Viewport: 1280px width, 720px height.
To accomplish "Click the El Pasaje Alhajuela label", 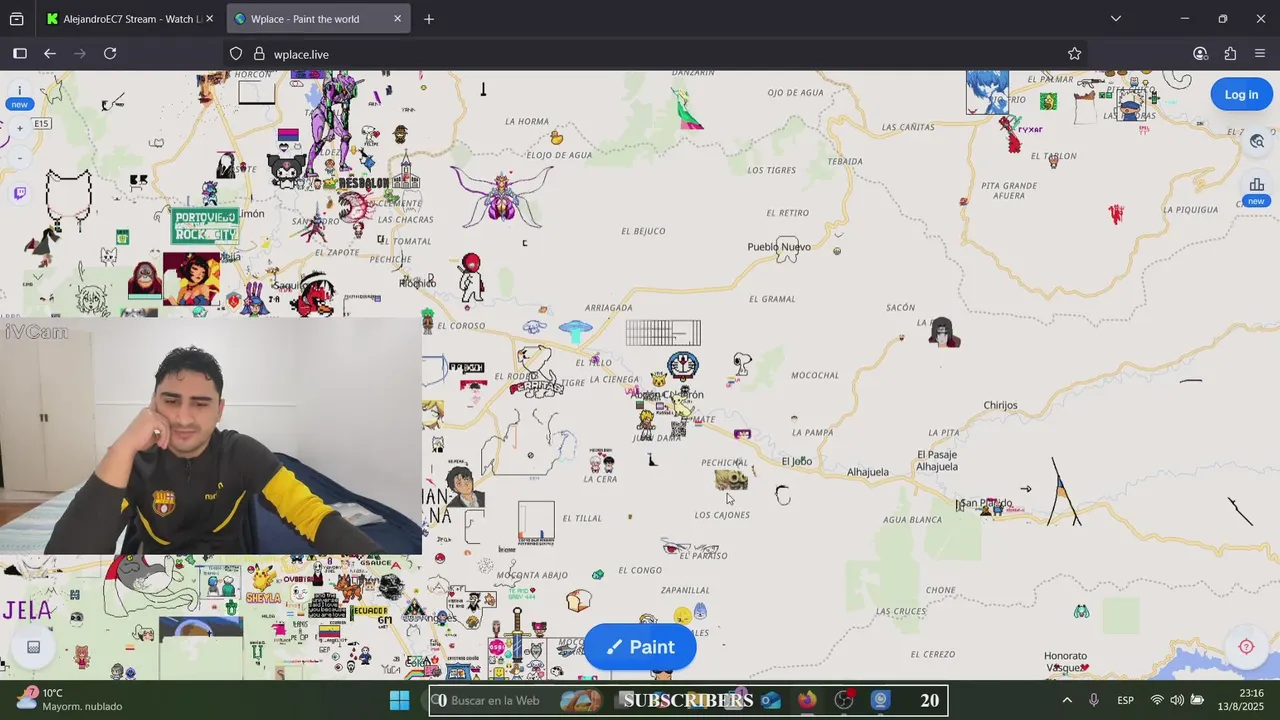I will tap(937, 461).
